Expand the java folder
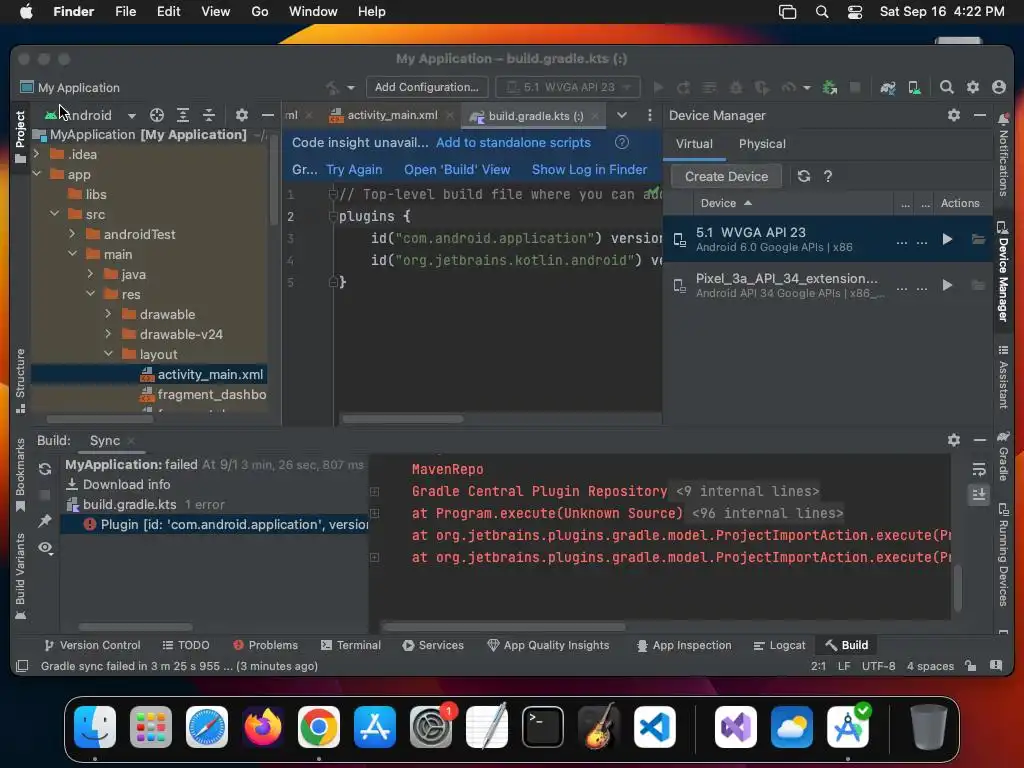Screen dimensions: 1024x768 (91, 274)
